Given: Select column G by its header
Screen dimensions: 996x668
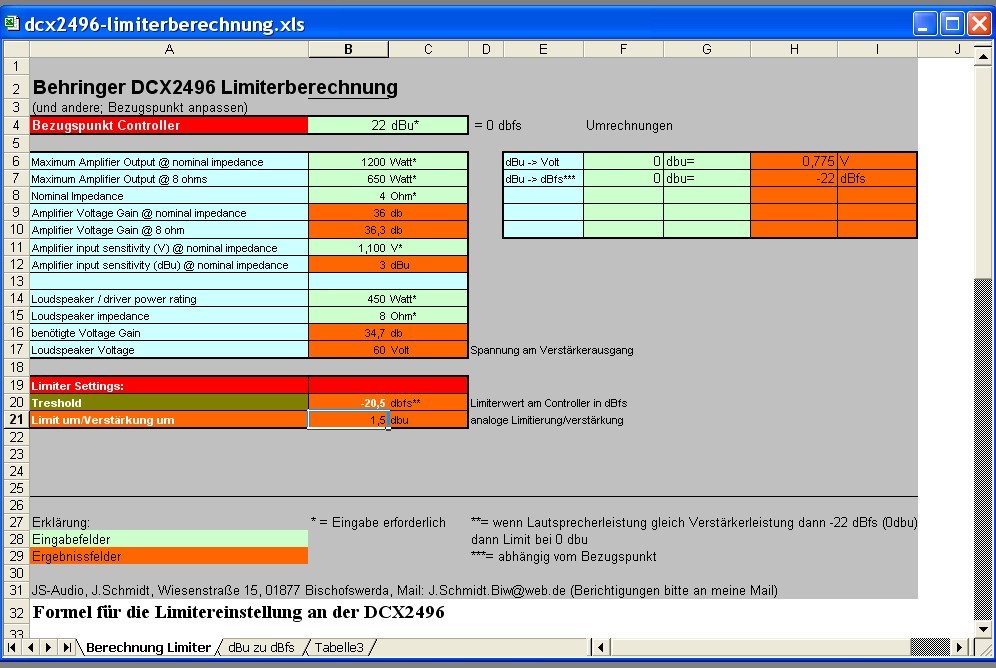Looking at the screenshot, I should (x=707, y=50).
